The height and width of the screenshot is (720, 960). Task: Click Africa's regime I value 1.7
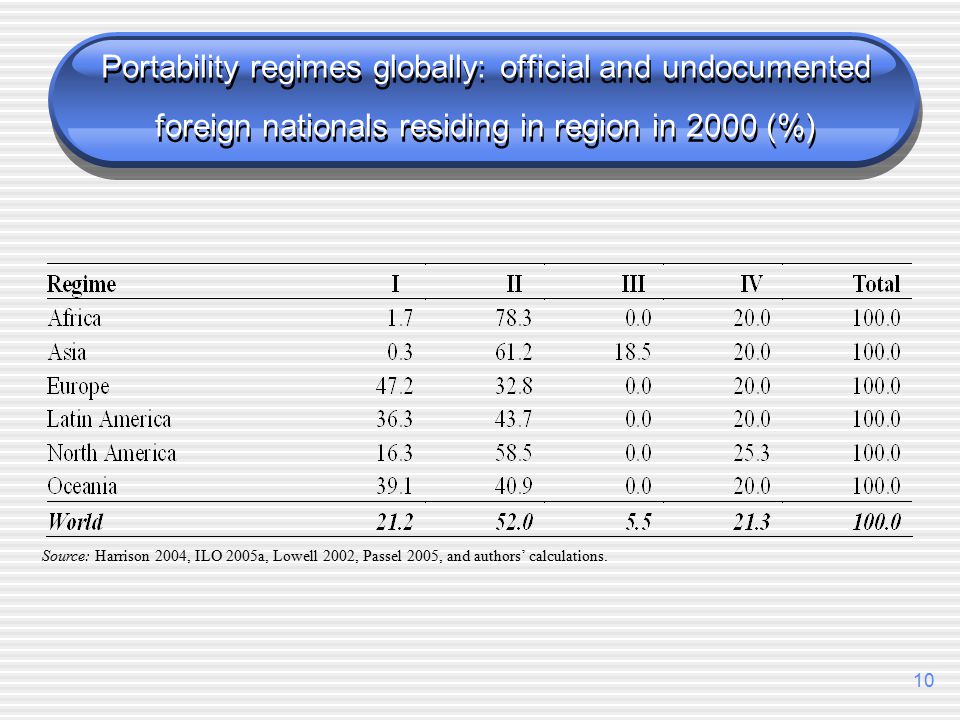[x=400, y=318]
